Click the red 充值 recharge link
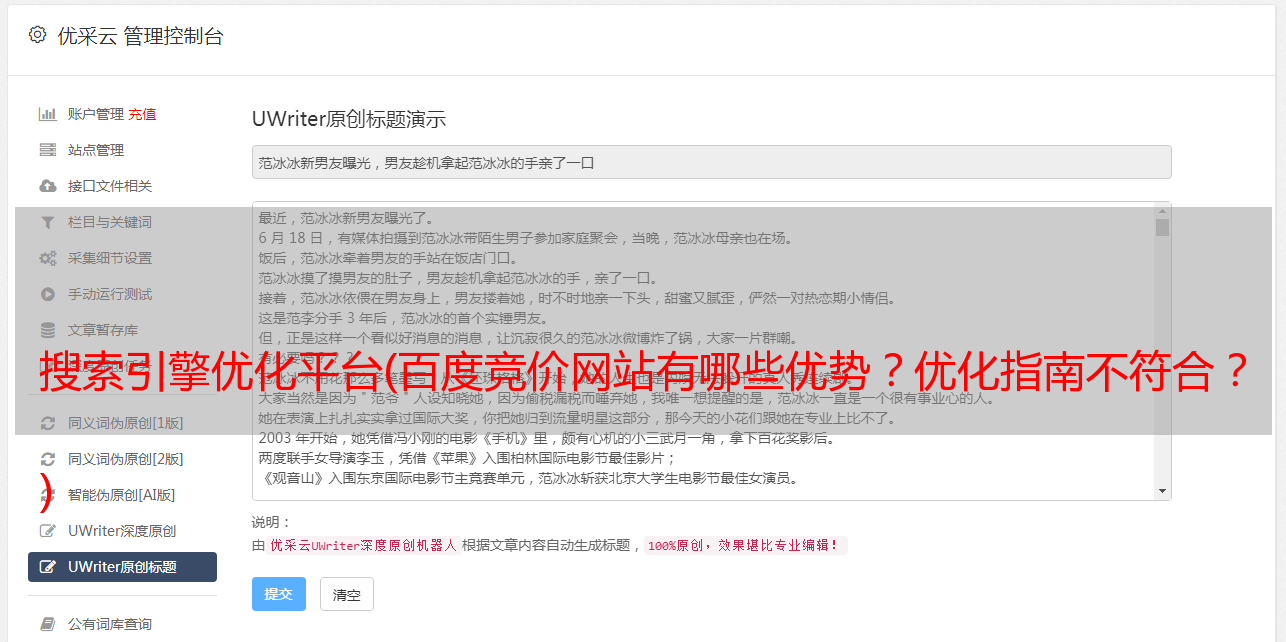The height and width of the screenshot is (642, 1286). pyautogui.click(x=142, y=114)
